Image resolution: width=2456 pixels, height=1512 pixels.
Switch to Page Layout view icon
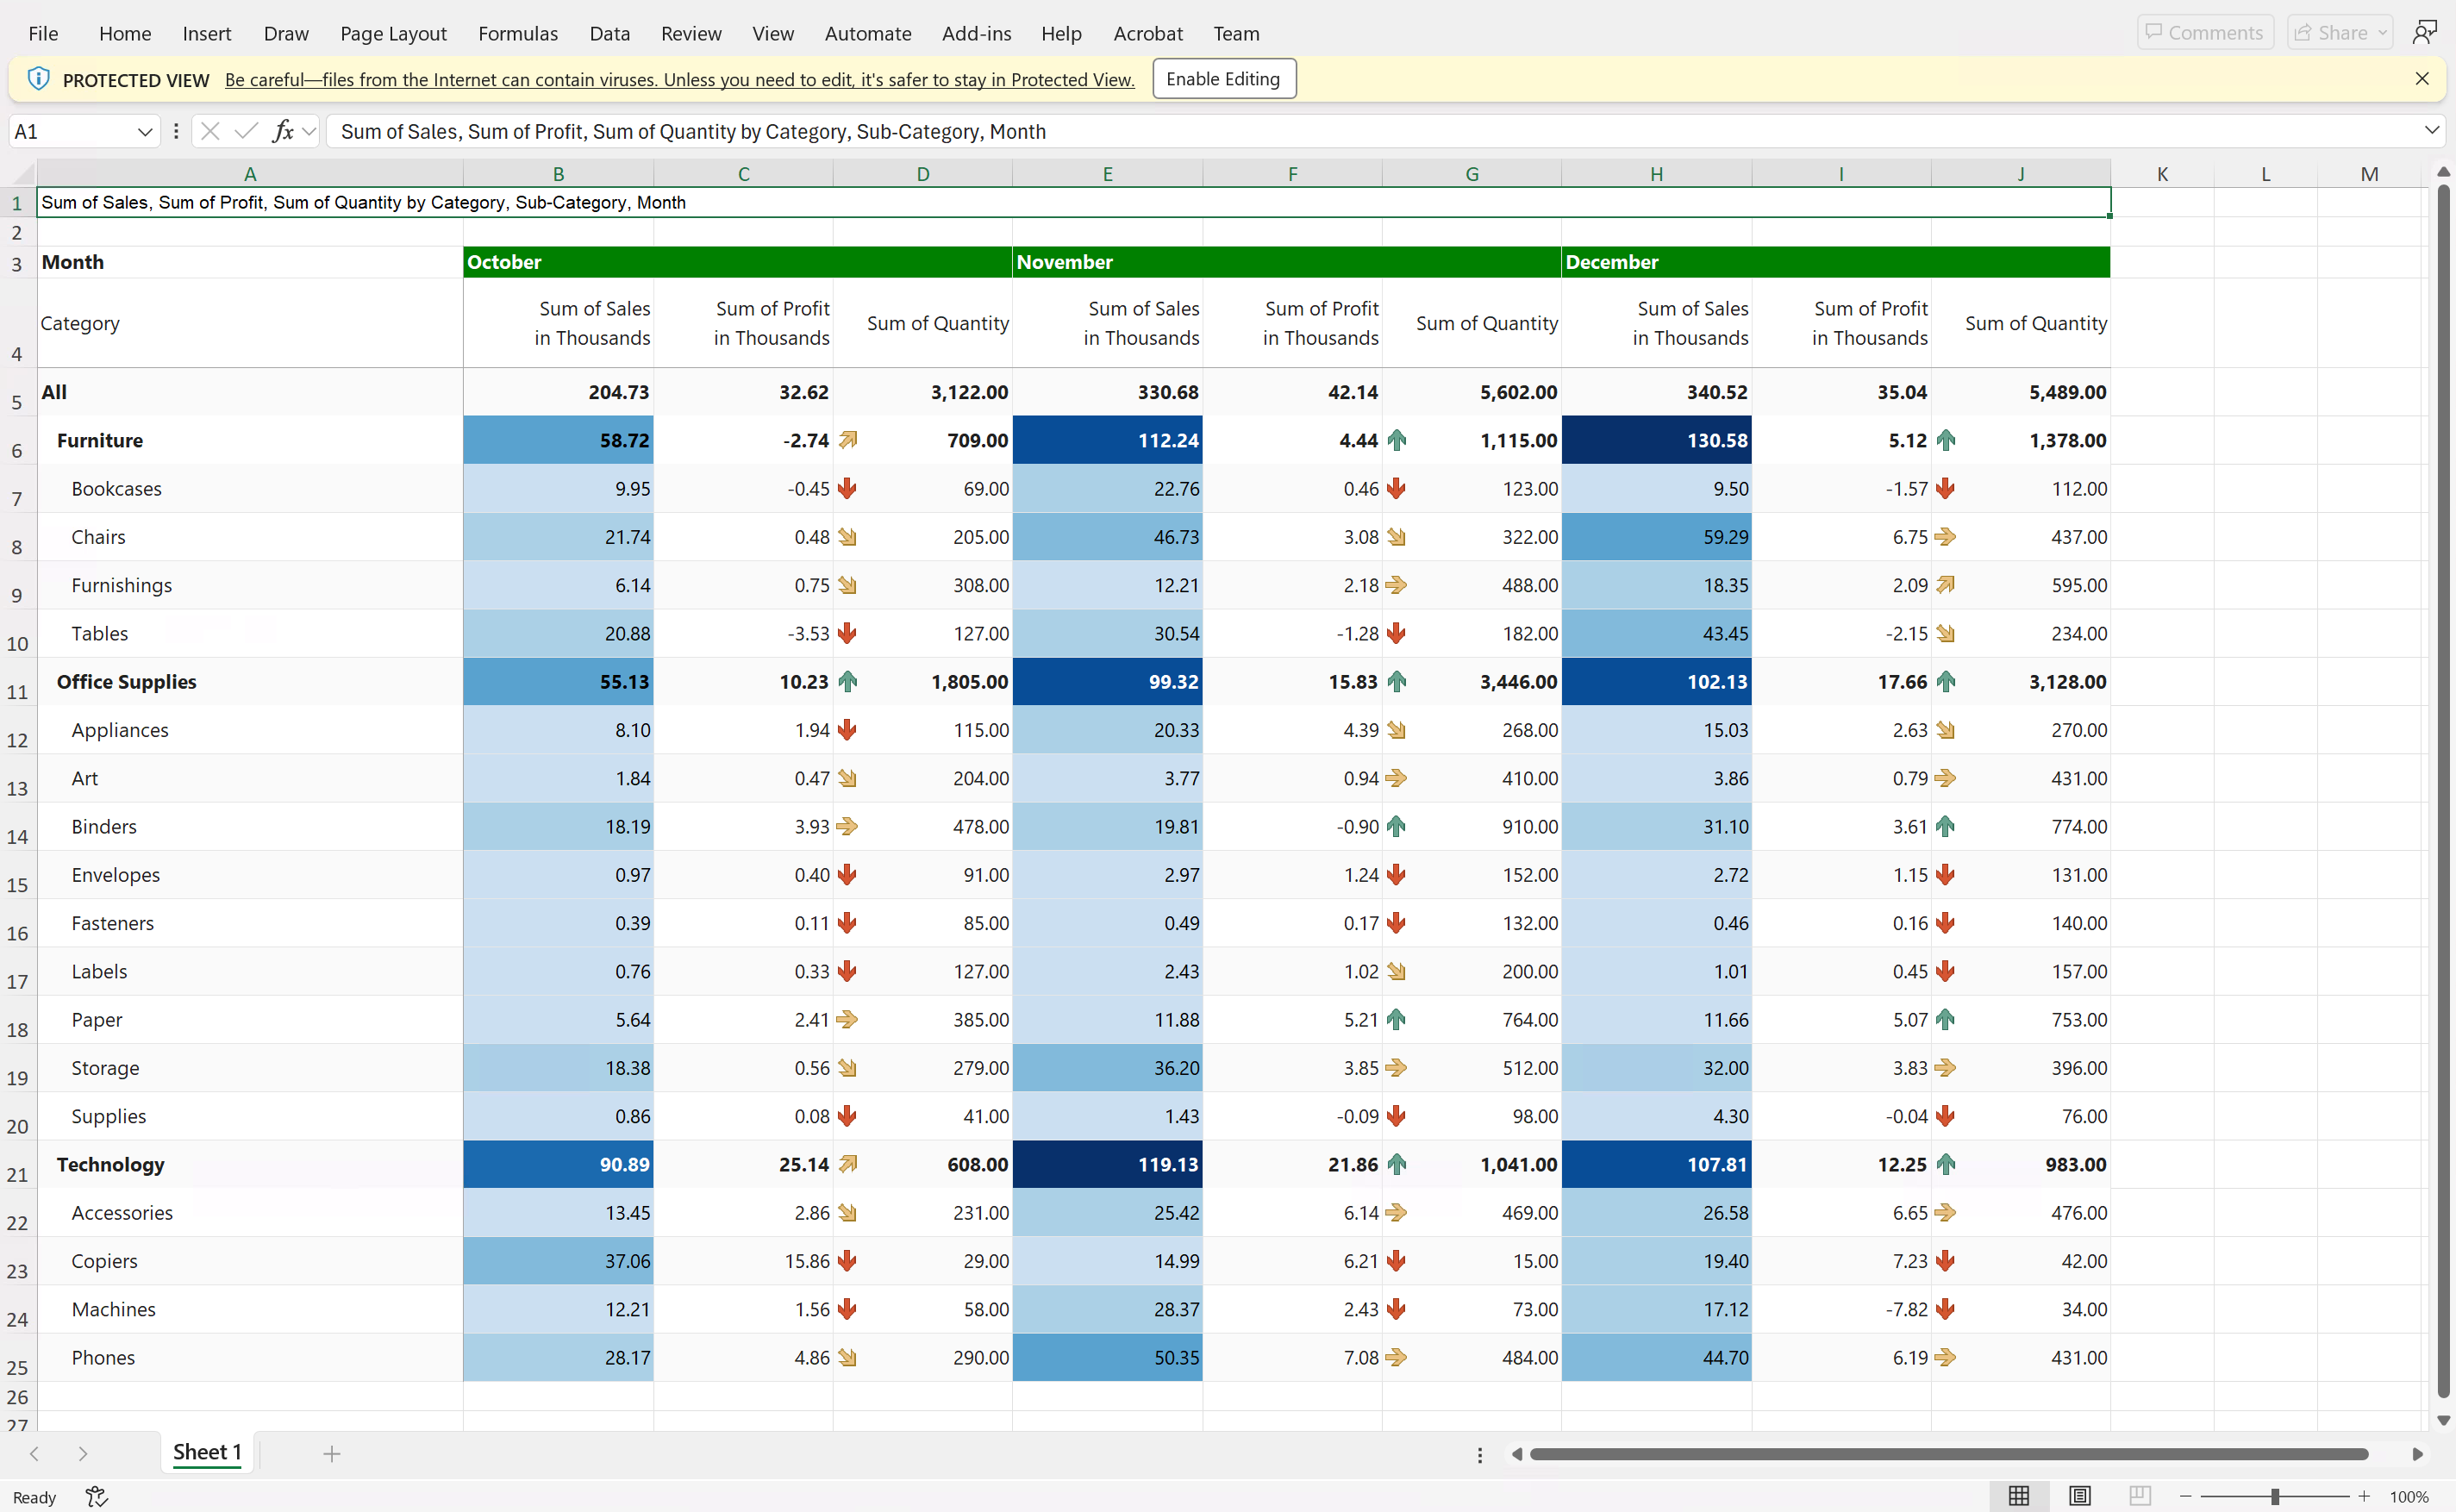[x=2079, y=1496]
